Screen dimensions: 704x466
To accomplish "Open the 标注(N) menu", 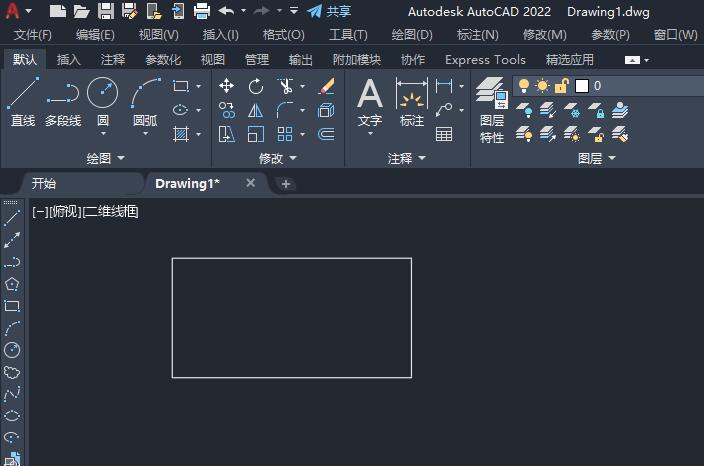I will tap(477, 35).
